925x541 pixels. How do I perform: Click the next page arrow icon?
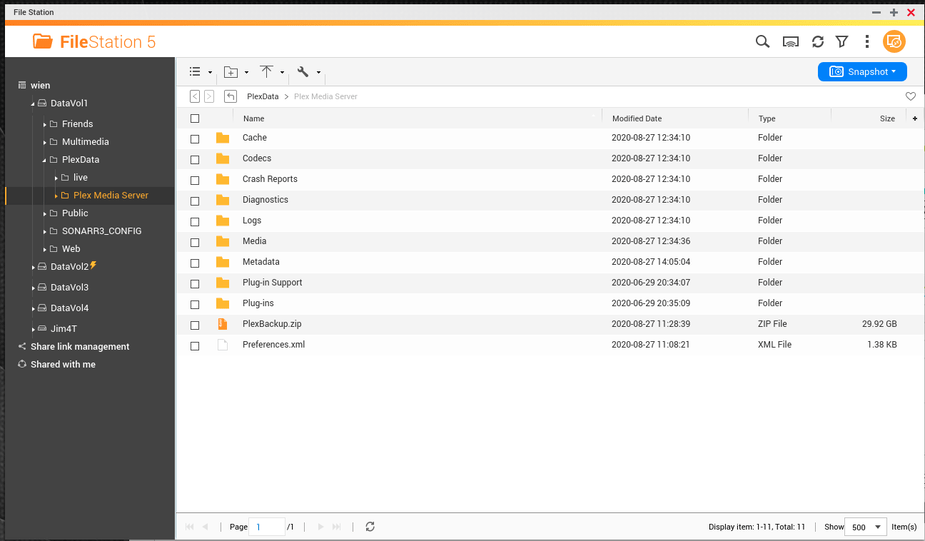tap(320, 526)
